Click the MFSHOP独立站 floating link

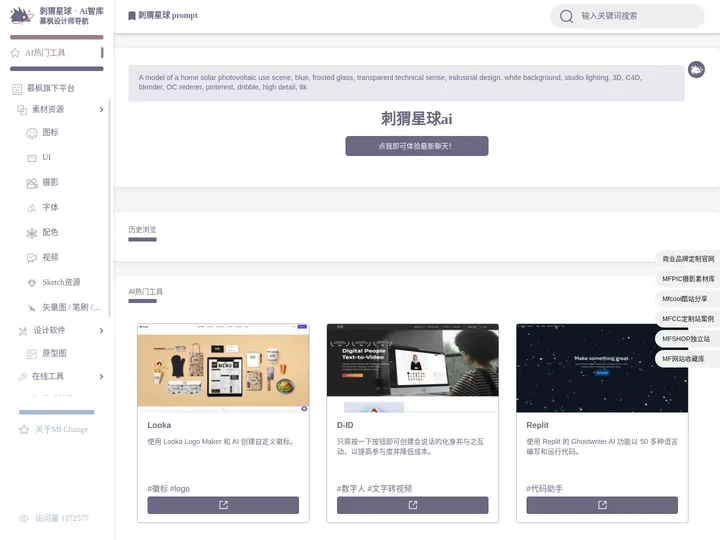click(x=686, y=339)
